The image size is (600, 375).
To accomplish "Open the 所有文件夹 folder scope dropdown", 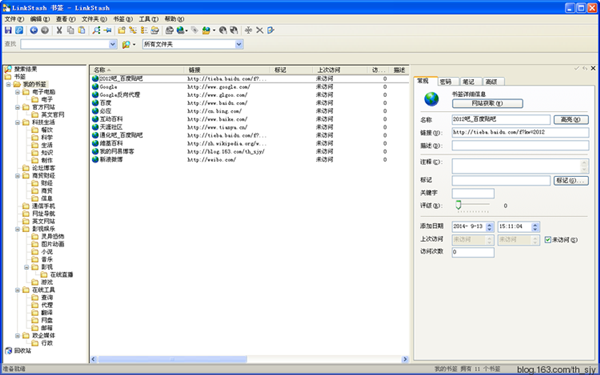I will (x=239, y=44).
